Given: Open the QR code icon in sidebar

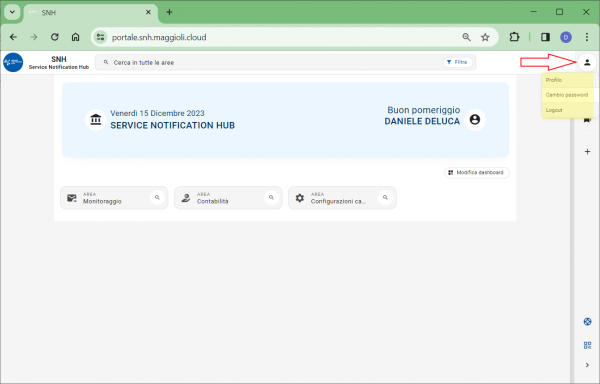Looking at the screenshot, I should click(587, 345).
